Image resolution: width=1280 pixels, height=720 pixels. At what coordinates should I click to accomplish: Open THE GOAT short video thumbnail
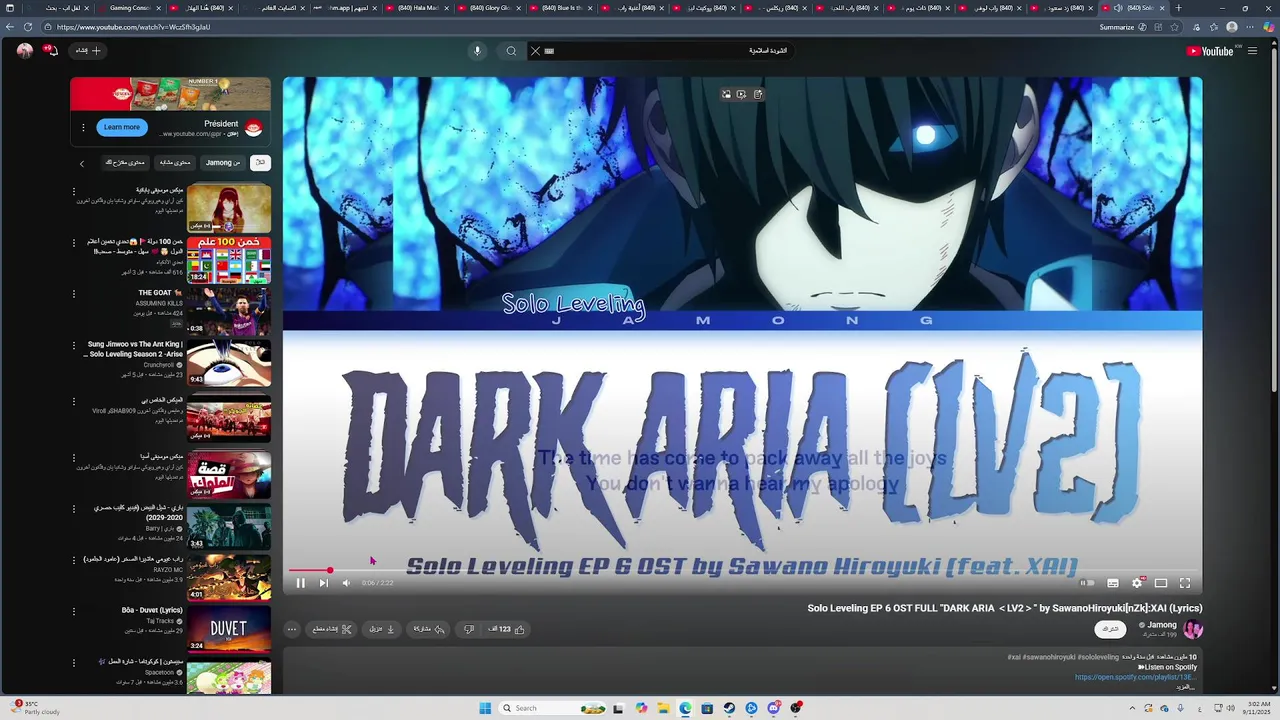[x=229, y=311]
